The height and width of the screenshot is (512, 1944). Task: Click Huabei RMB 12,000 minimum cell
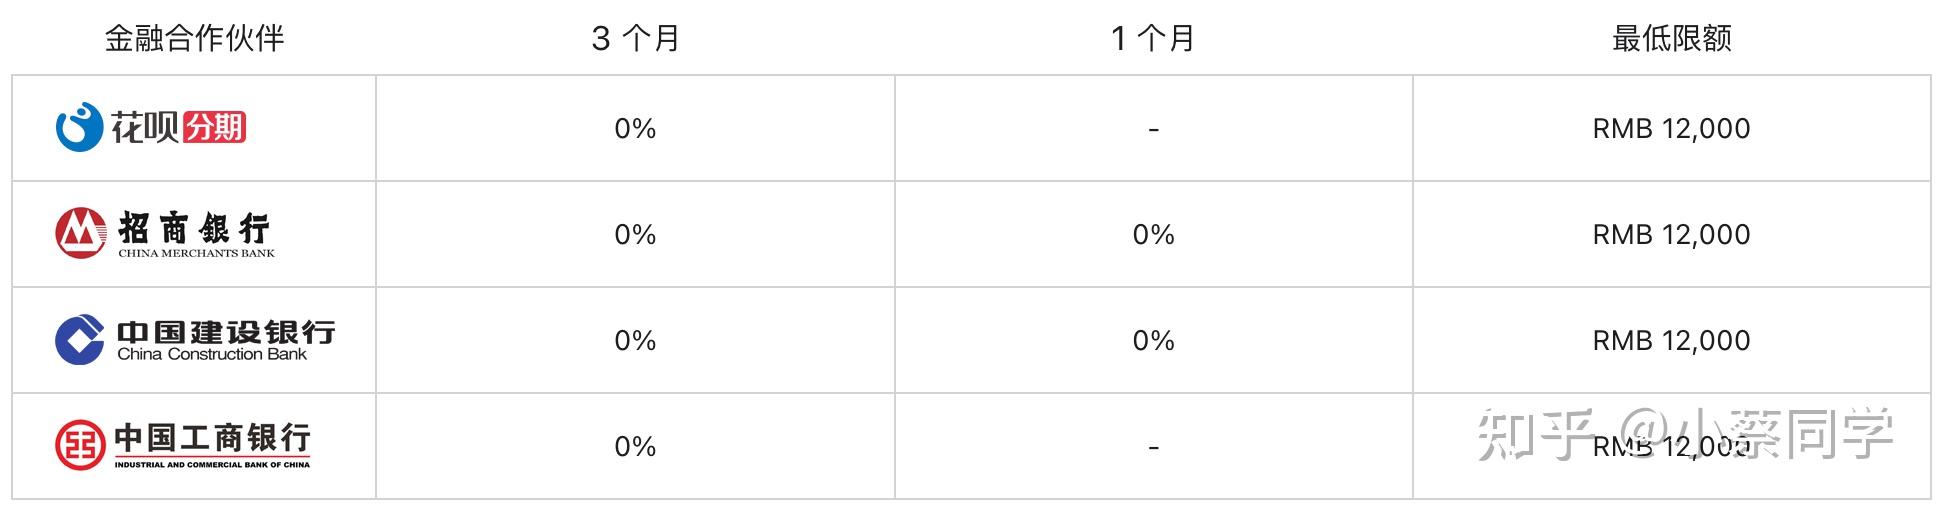[x=1671, y=129]
